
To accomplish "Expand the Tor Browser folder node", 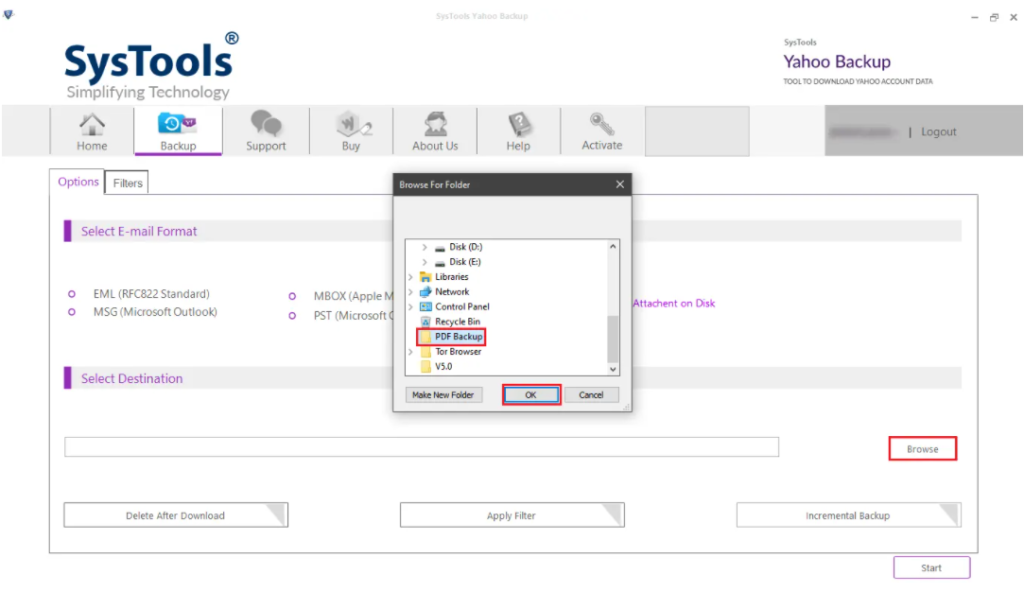I will pyautogui.click(x=411, y=352).
